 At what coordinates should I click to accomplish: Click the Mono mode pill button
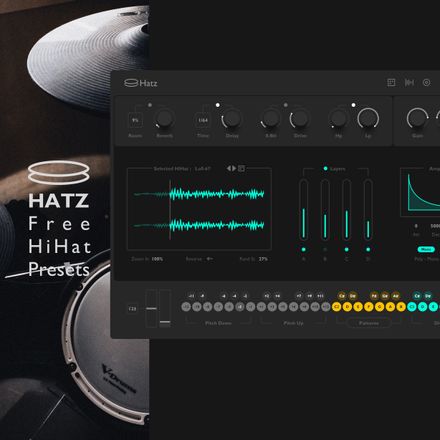click(426, 249)
